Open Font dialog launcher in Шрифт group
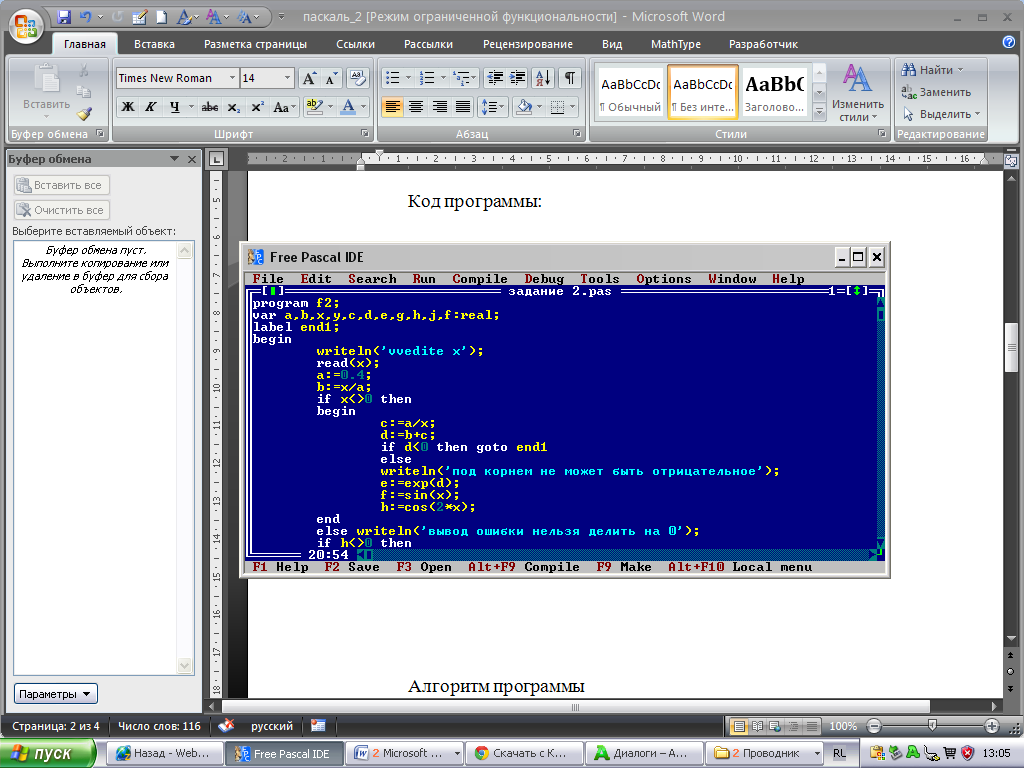The width and height of the screenshot is (1024, 768). point(365,133)
